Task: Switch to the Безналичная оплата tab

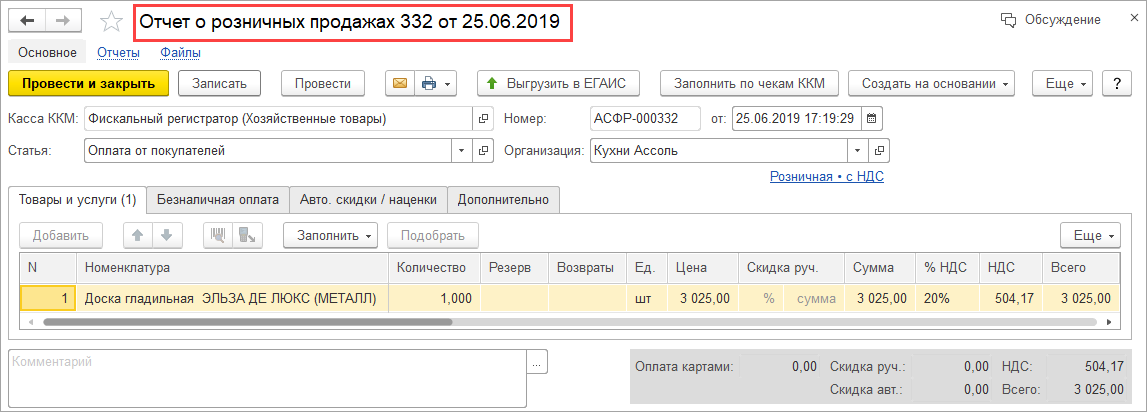Action: [218, 199]
